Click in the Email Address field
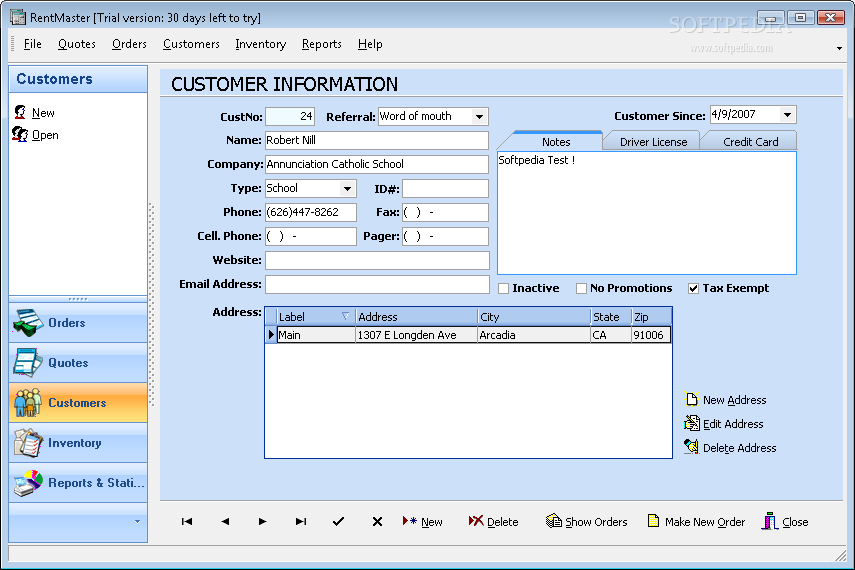The width and height of the screenshot is (855, 570). pos(377,284)
